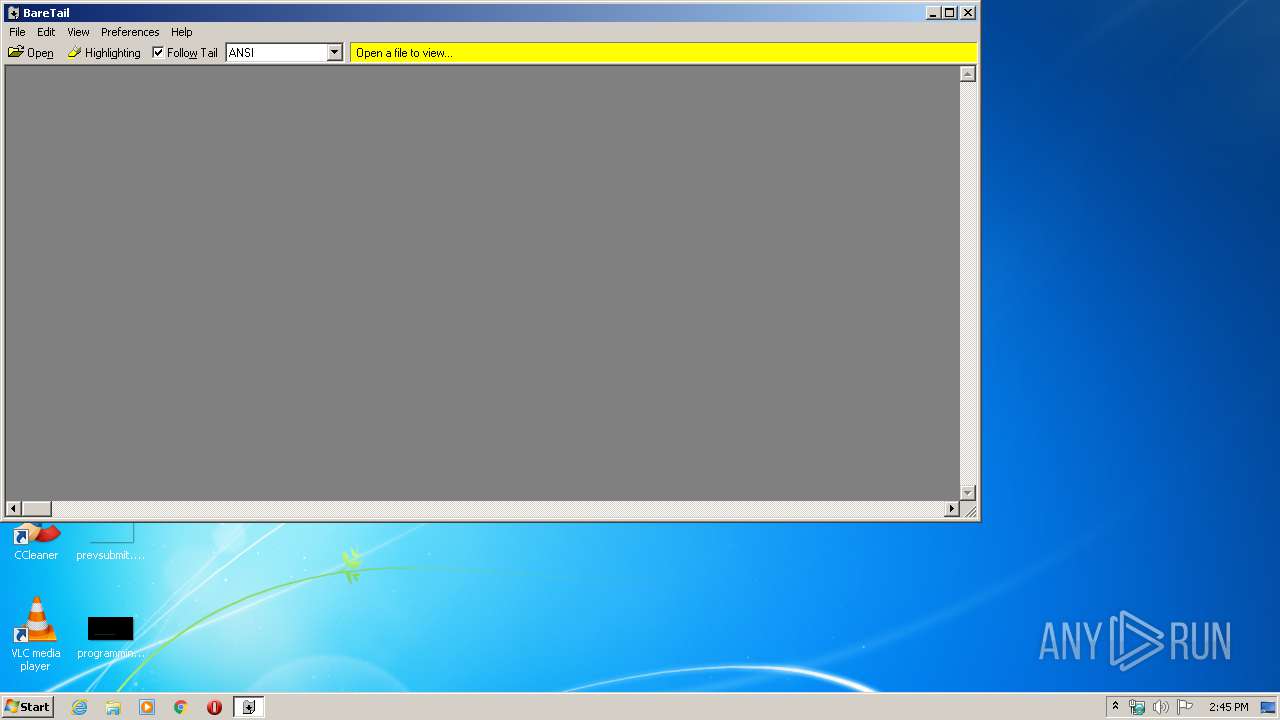Open Windows Explorer from taskbar
Image resolution: width=1280 pixels, height=720 pixels.
point(113,707)
